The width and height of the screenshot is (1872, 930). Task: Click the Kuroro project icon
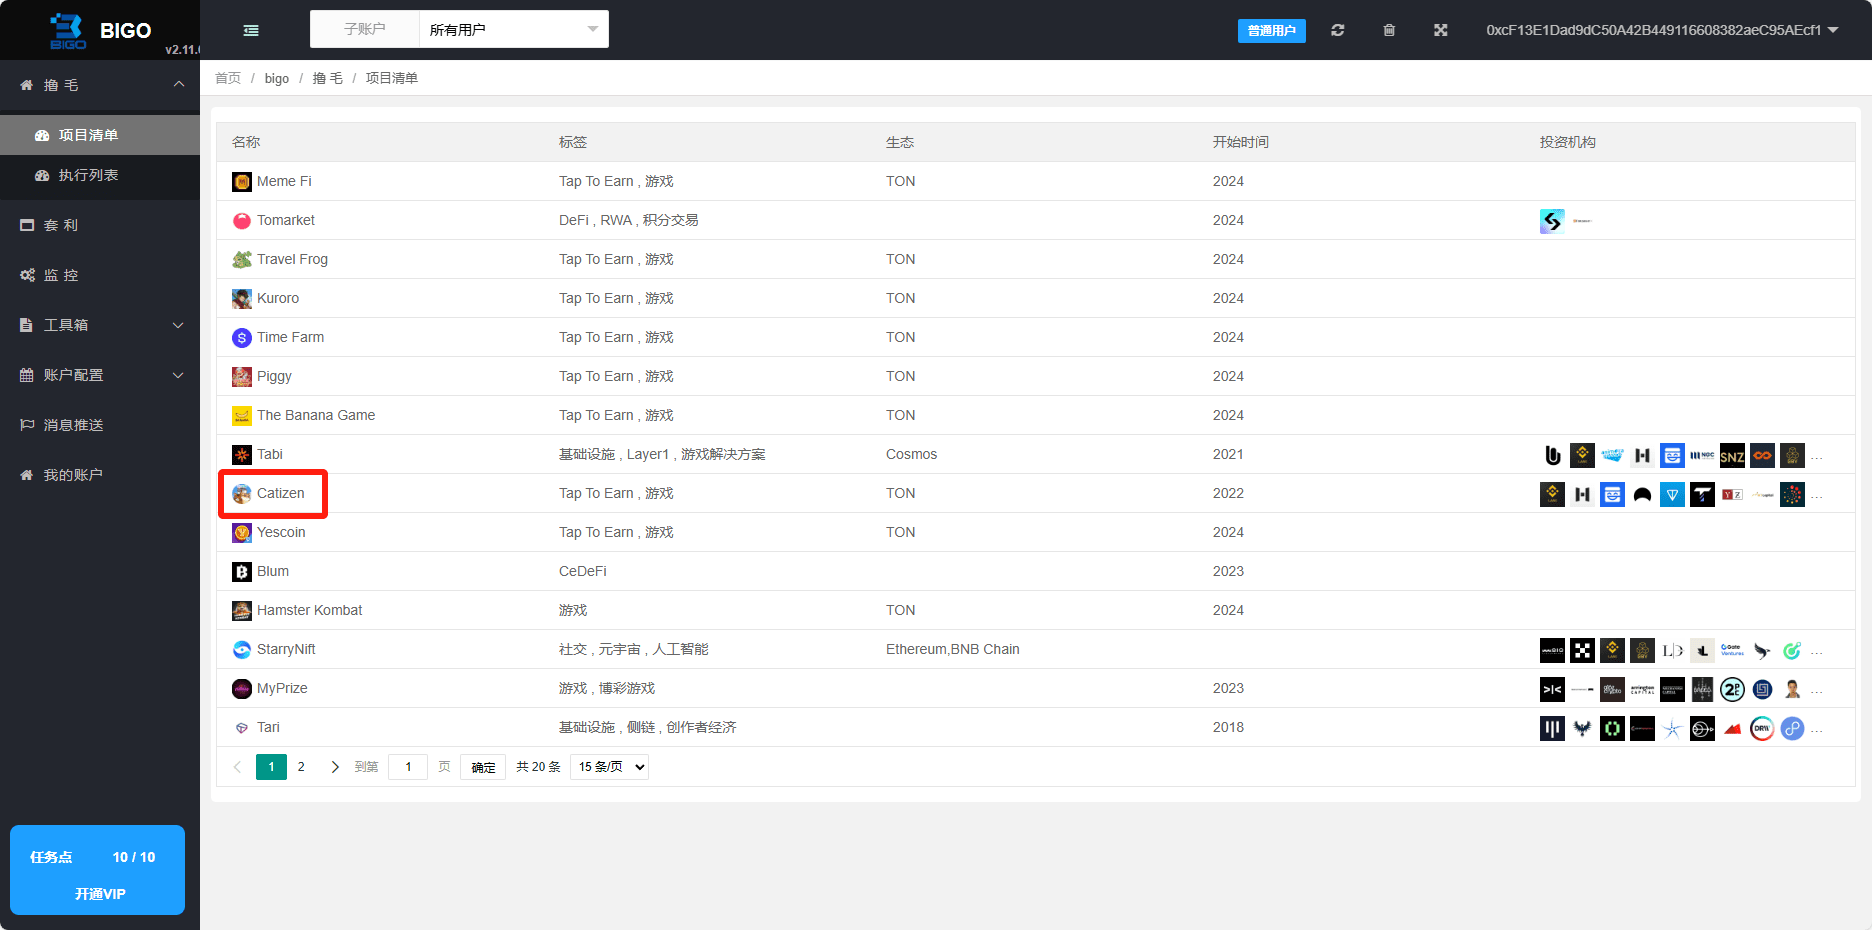click(242, 299)
